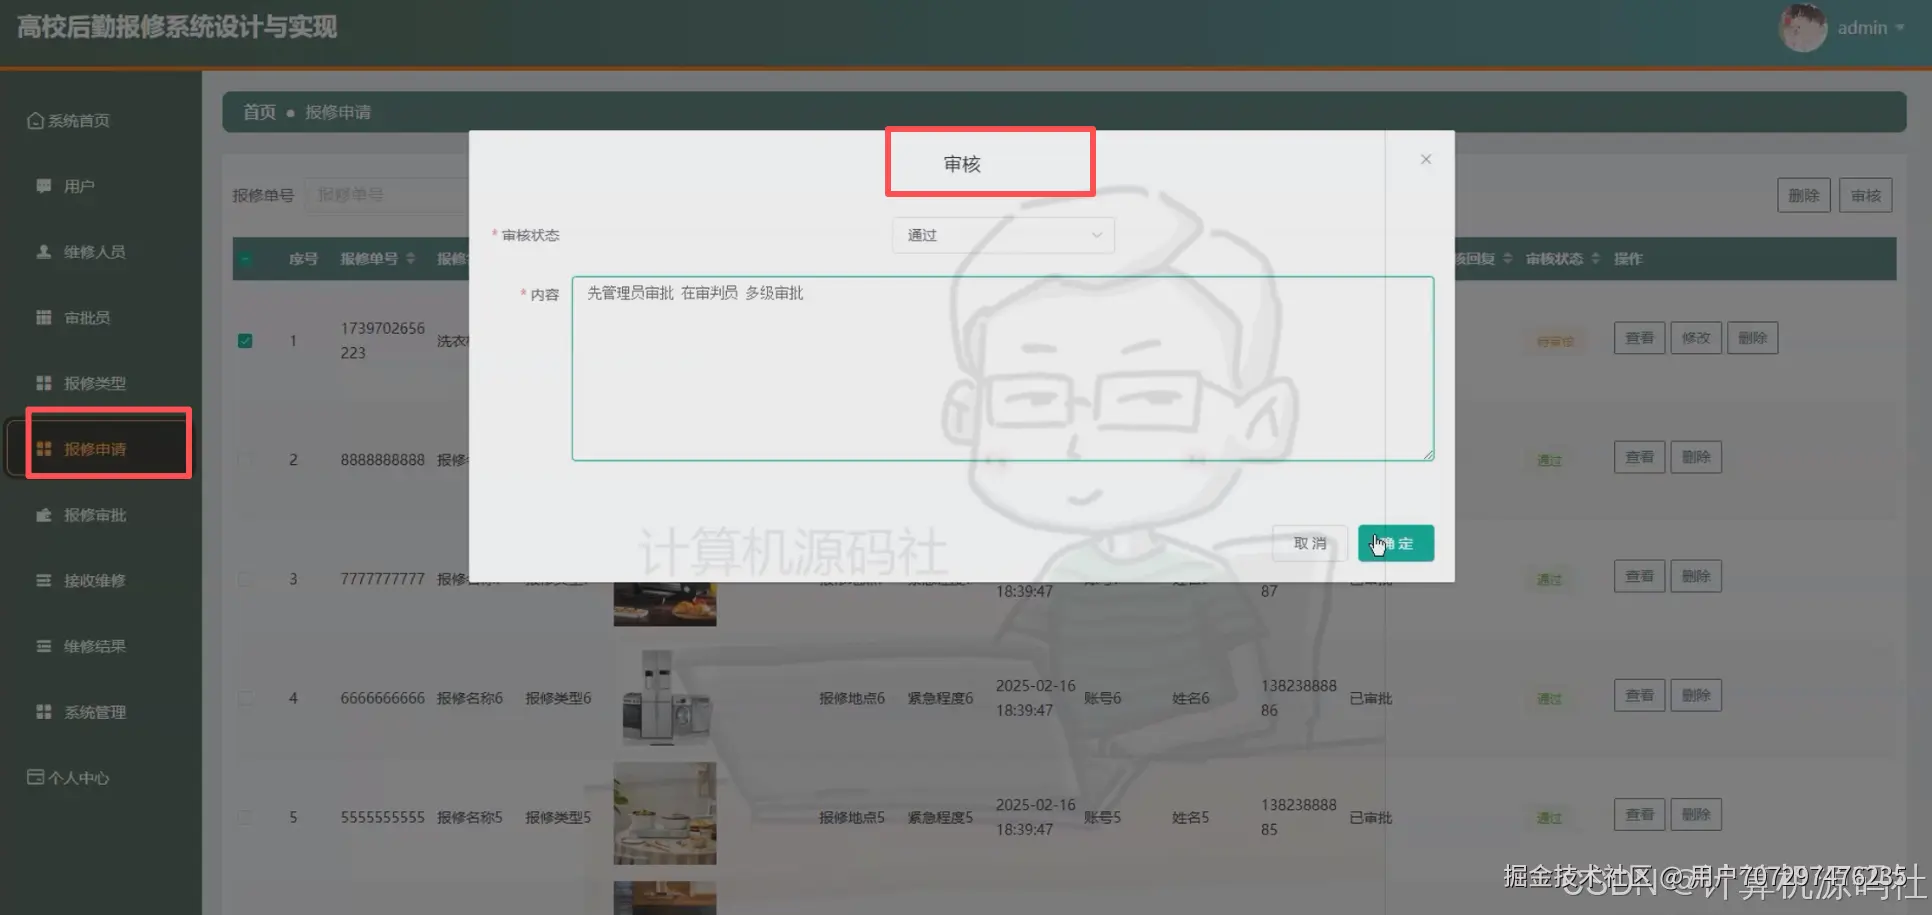The width and height of the screenshot is (1932, 915).
Task: Enable the checkbox for order 8888888888
Action: [x=245, y=460]
